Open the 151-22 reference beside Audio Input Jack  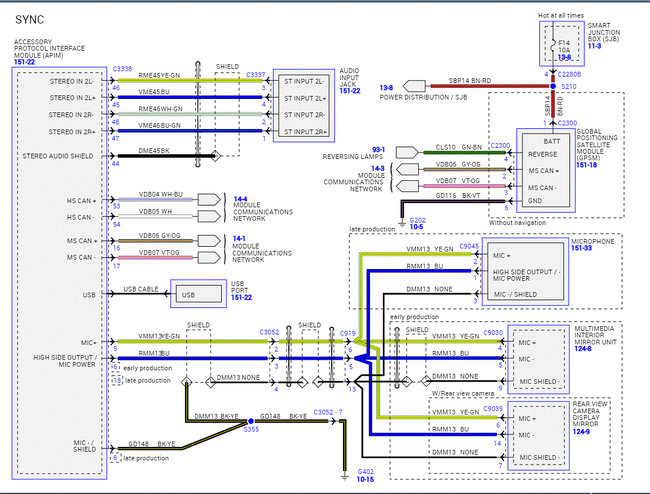click(350, 91)
